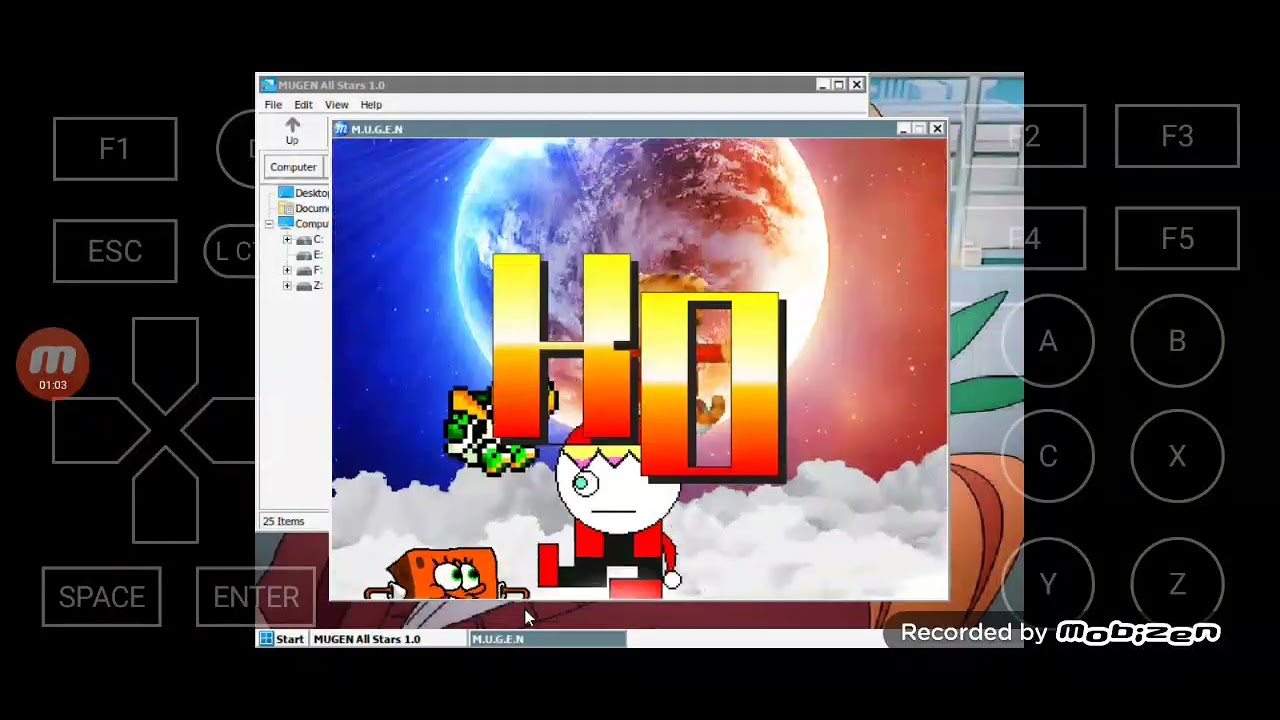Click the Mobizen recording timer bubble

pyautogui.click(x=53, y=364)
